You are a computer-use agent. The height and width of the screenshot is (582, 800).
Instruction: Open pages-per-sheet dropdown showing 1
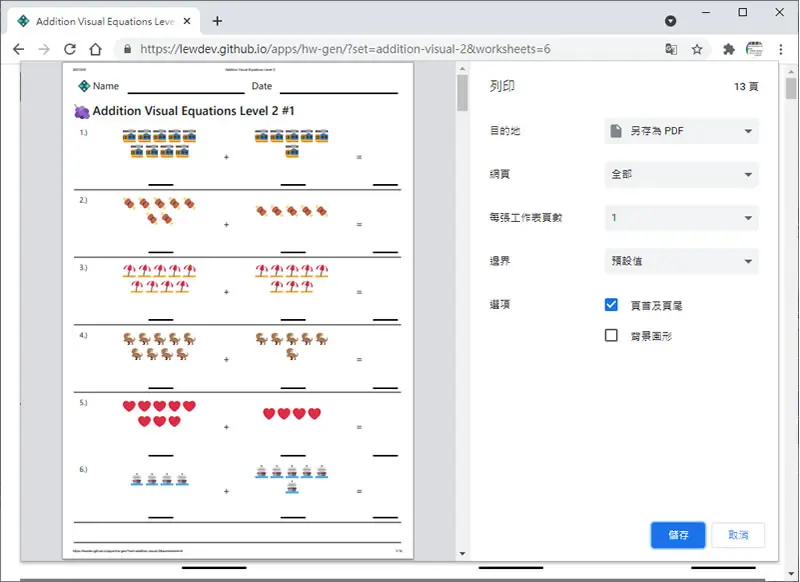coord(682,218)
